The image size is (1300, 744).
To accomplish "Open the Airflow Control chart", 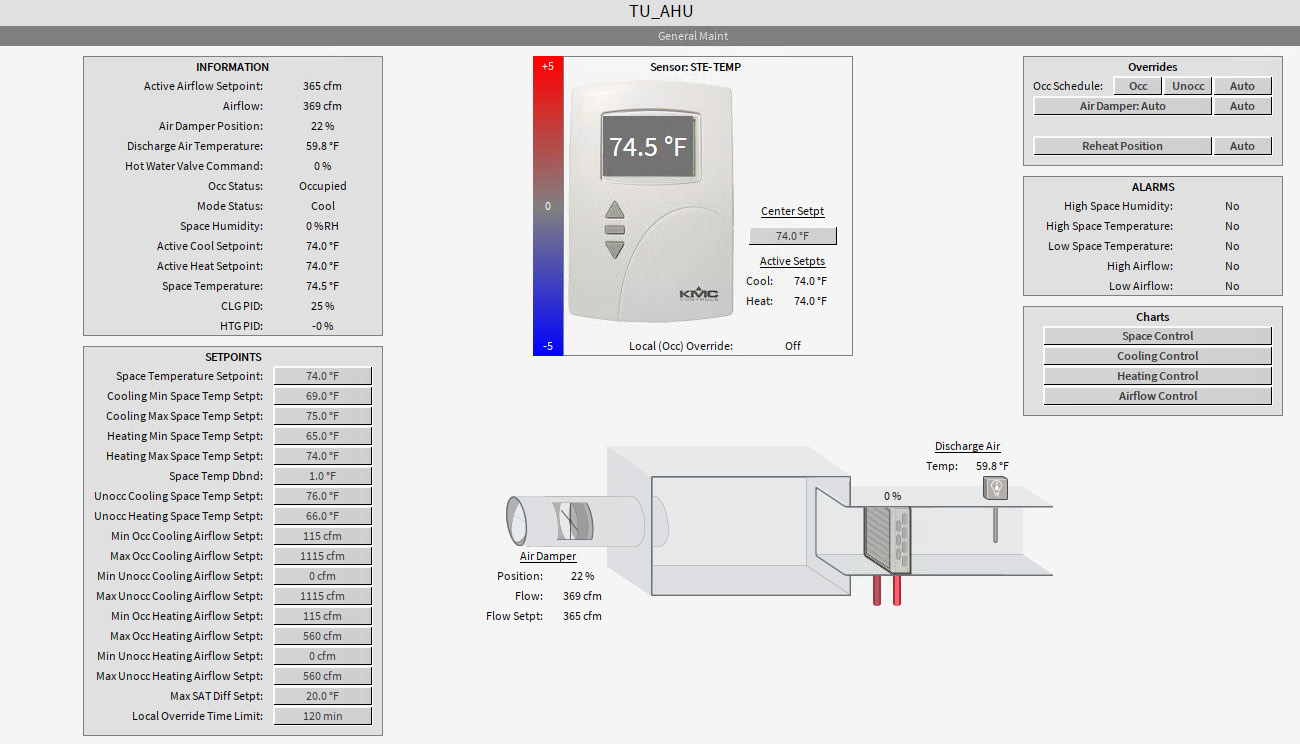I will click(1157, 396).
